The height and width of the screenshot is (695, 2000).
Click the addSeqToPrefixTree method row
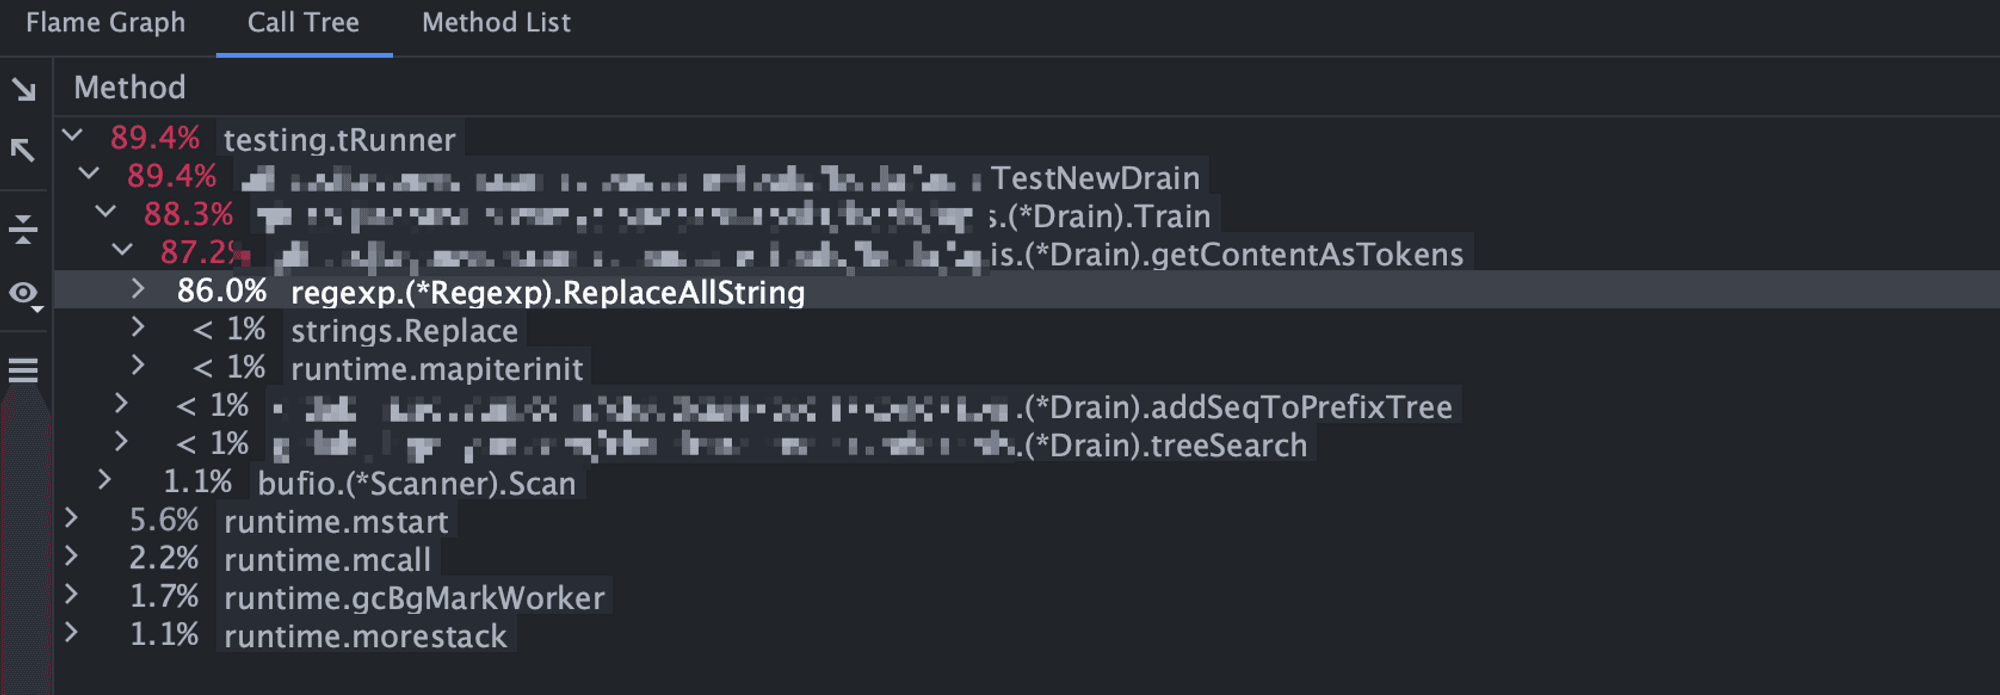click(1237, 407)
